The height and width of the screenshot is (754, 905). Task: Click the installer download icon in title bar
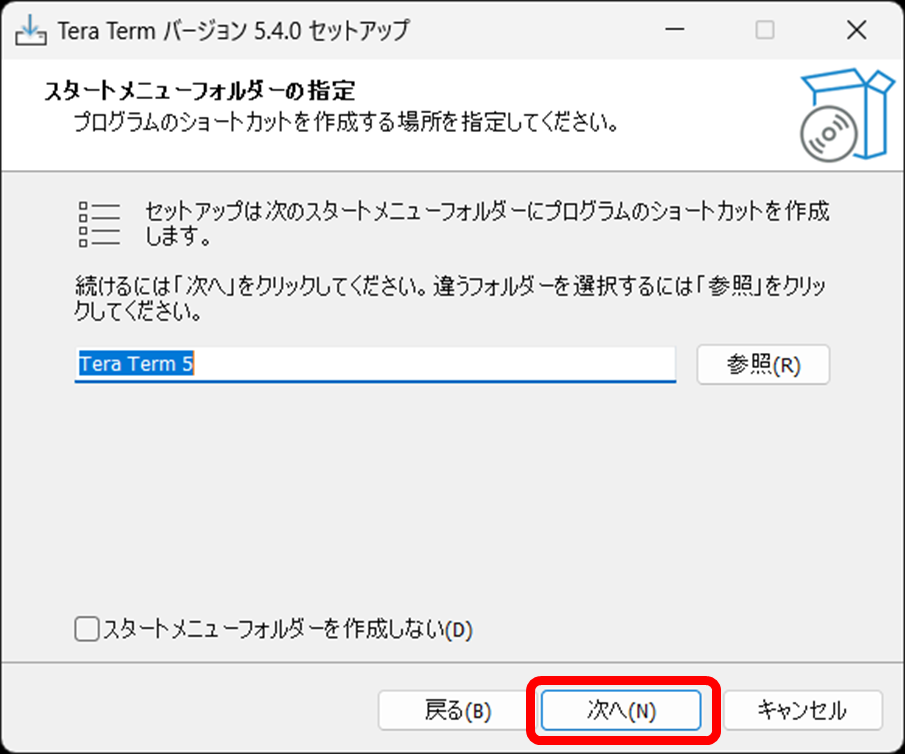point(31,30)
